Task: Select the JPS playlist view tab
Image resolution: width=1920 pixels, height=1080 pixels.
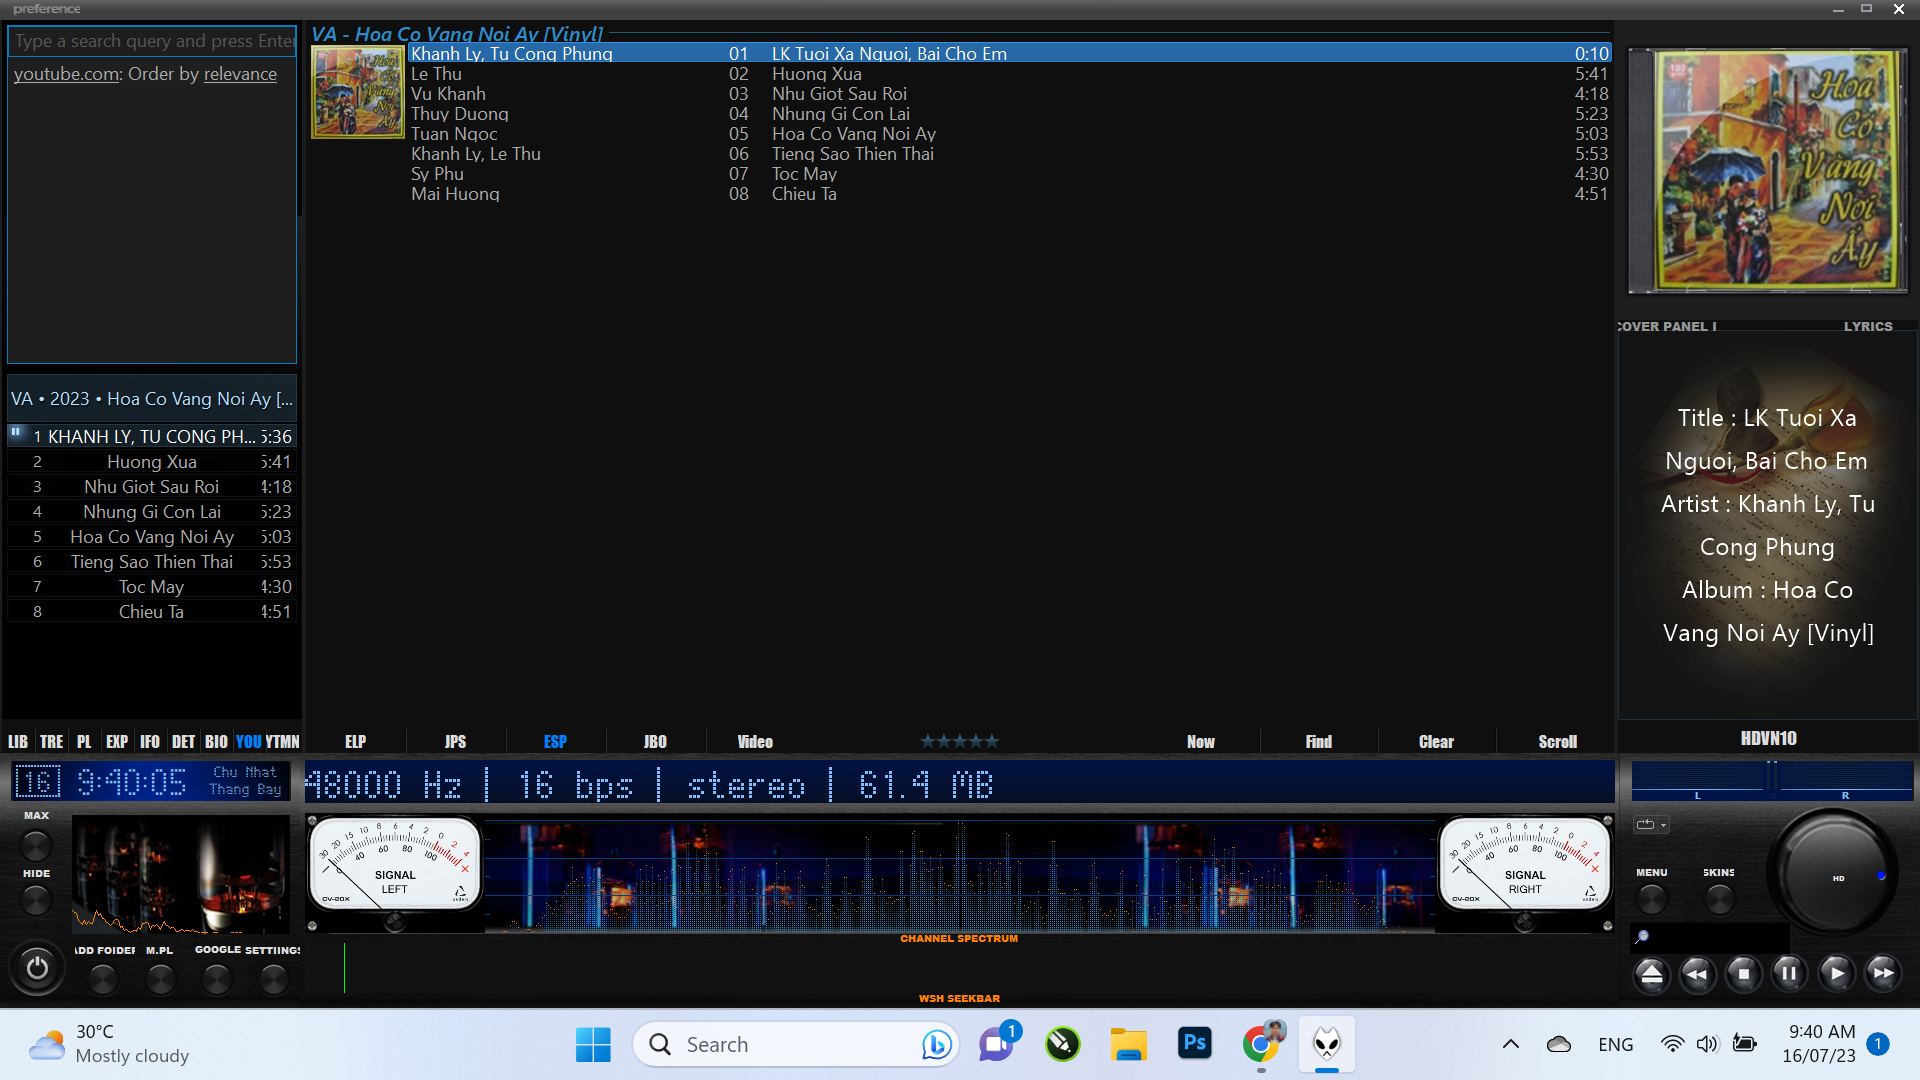Action: click(455, 741)
